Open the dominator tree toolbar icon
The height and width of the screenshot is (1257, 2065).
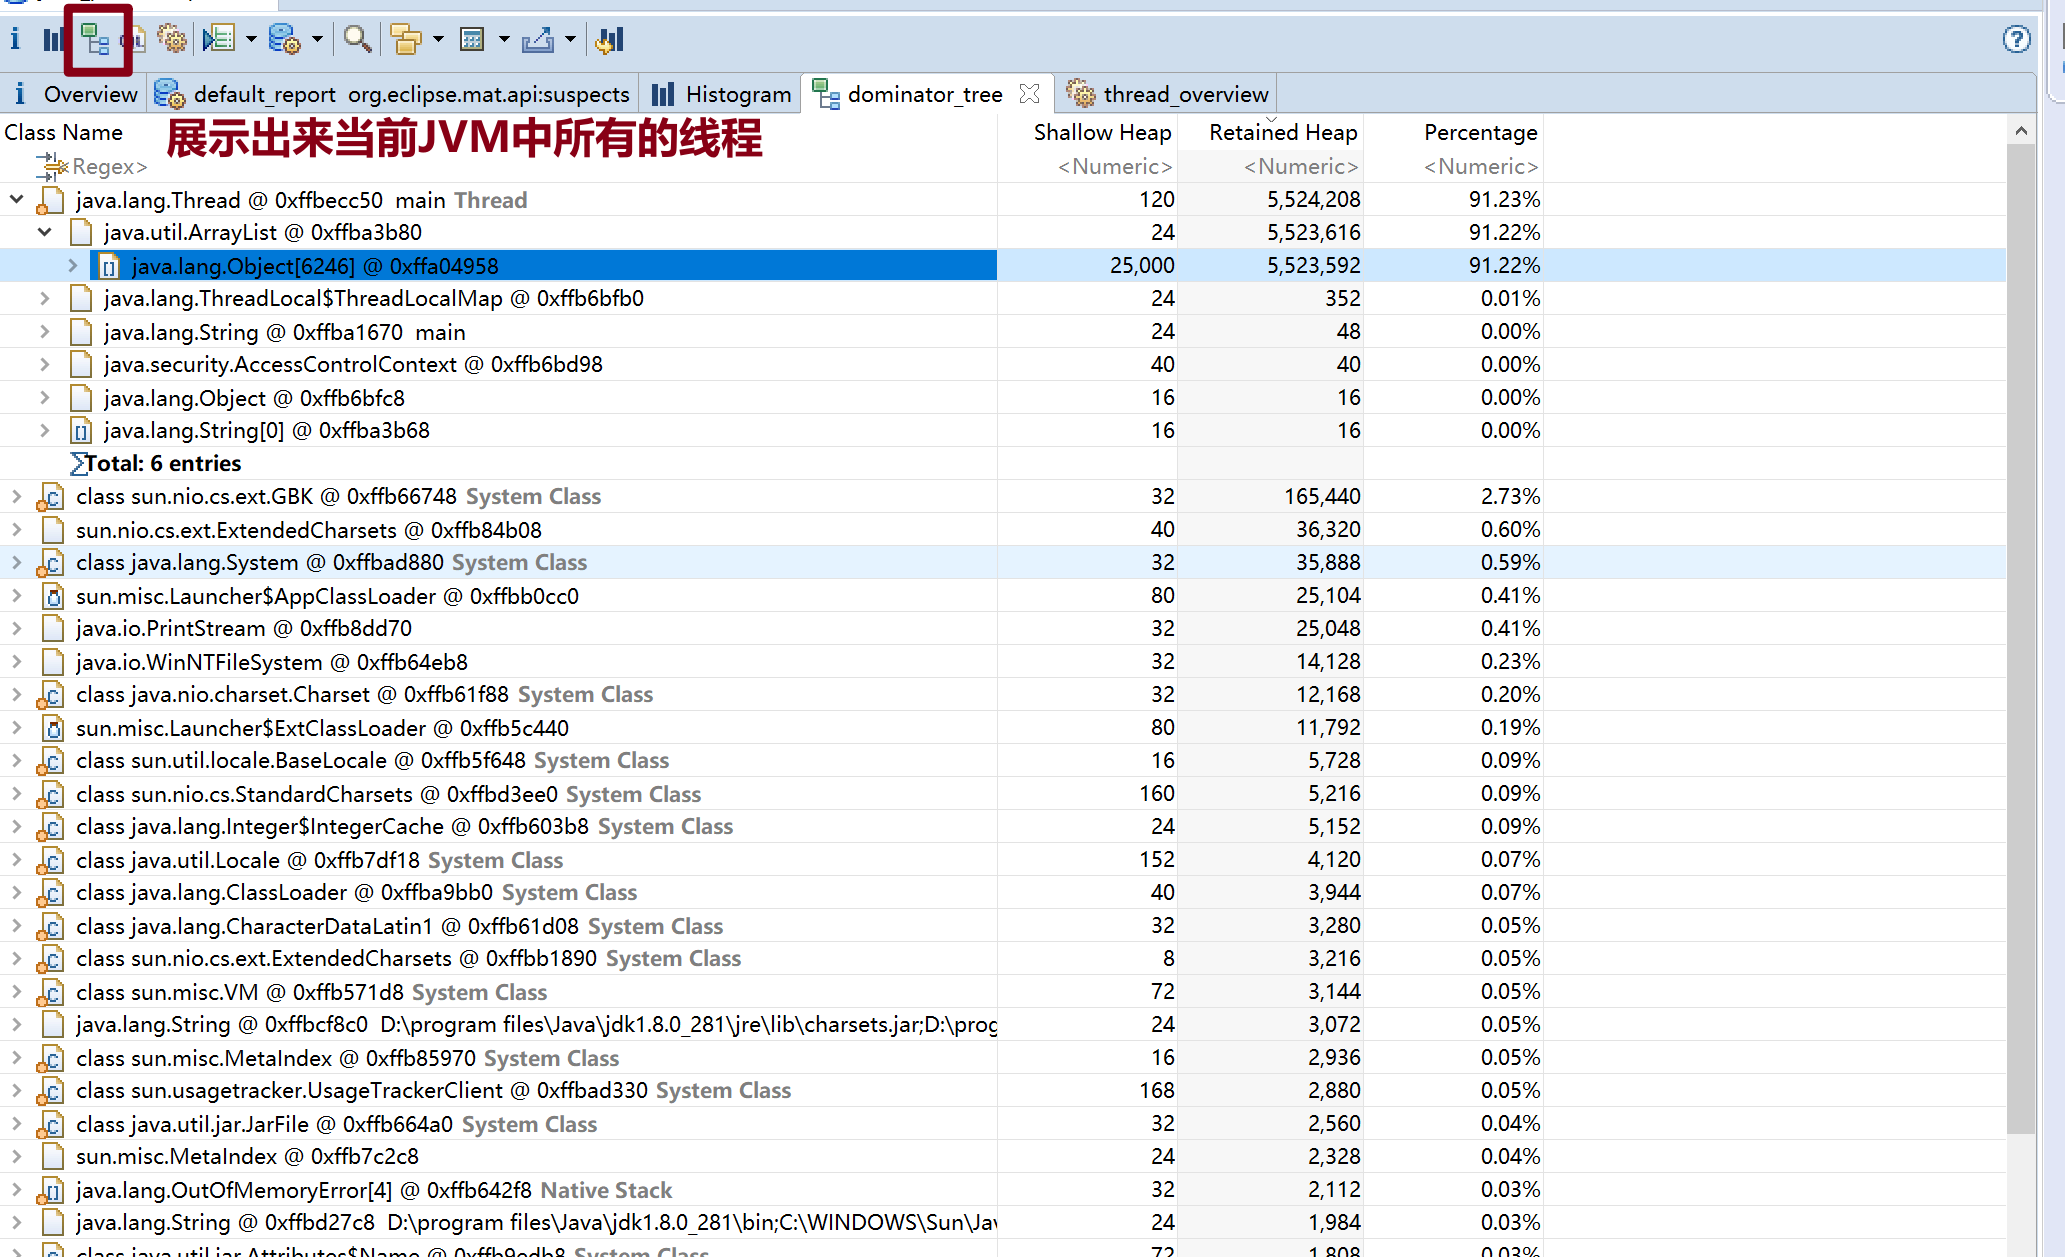click(95, 40)
